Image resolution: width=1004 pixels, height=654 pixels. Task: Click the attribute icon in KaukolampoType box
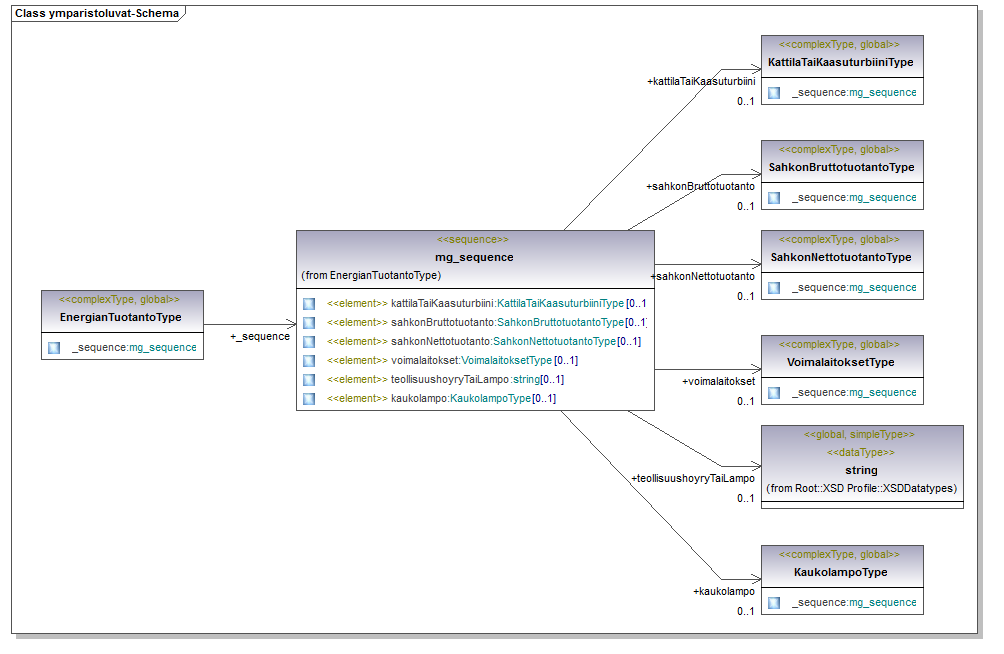coord(774,603)
